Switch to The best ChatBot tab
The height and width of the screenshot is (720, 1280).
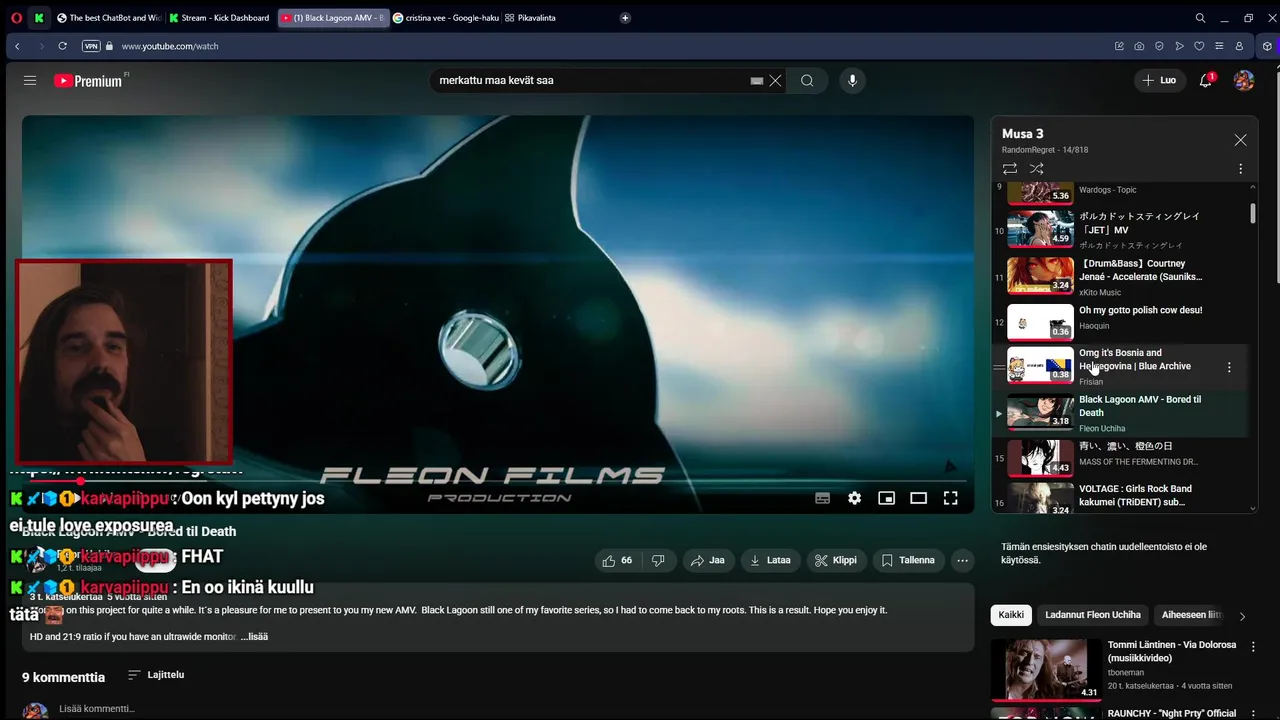click(x=109, y=18)
